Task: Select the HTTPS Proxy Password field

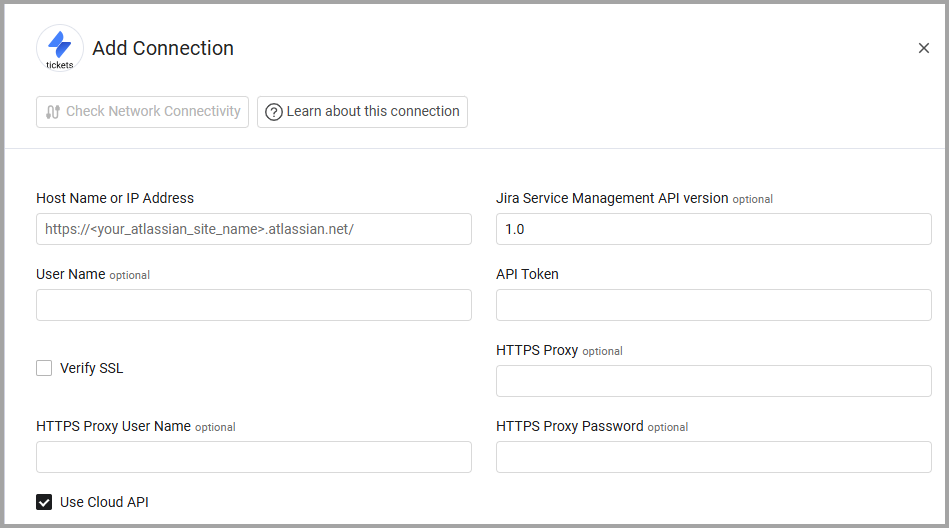Action: pos(713,457)
